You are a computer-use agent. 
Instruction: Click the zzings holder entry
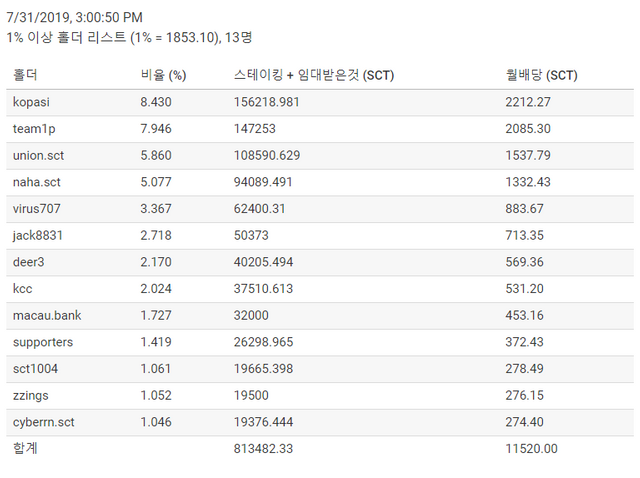point(31,395)
